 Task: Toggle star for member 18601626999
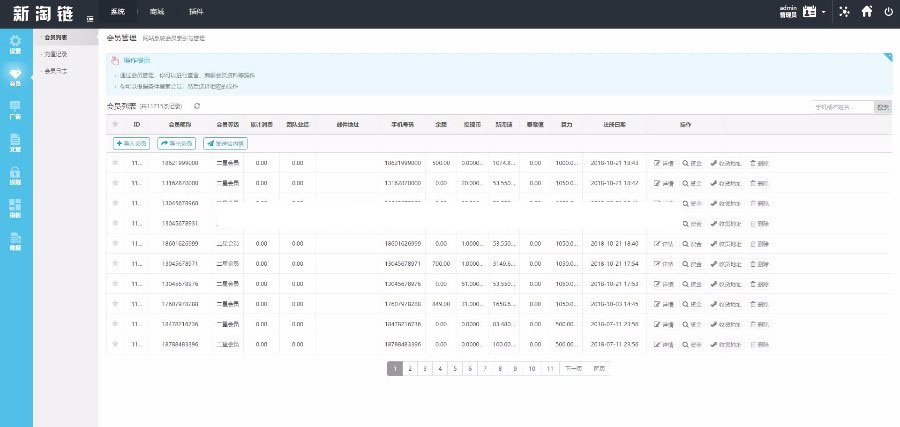click(x=116, y=244)
